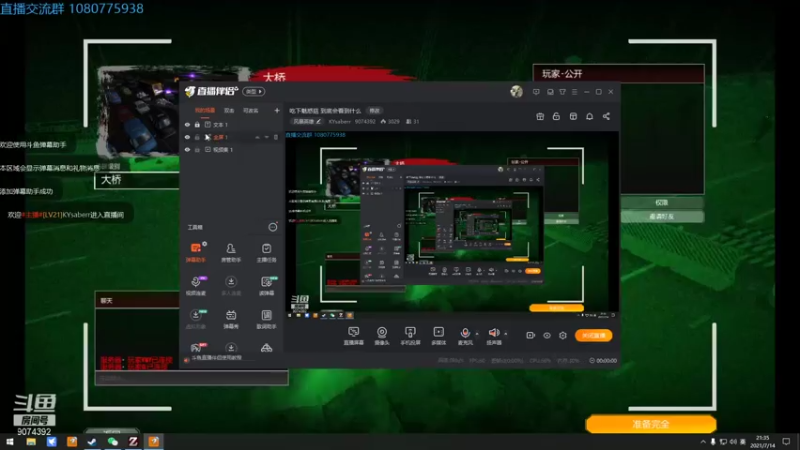Click the orange stop streaming button
This screenshot has width=800, height=450.
tap(593, 335)
